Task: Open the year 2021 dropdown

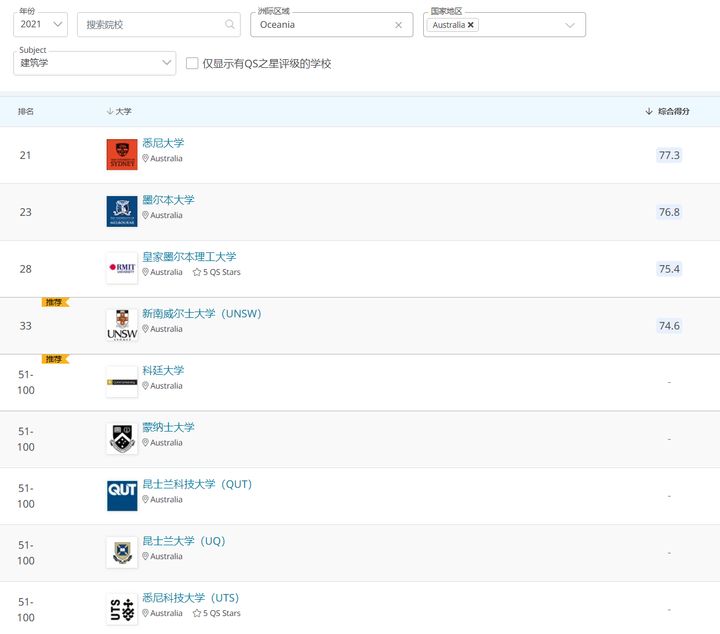Action: pyautogui.click(x=40, y=24)
